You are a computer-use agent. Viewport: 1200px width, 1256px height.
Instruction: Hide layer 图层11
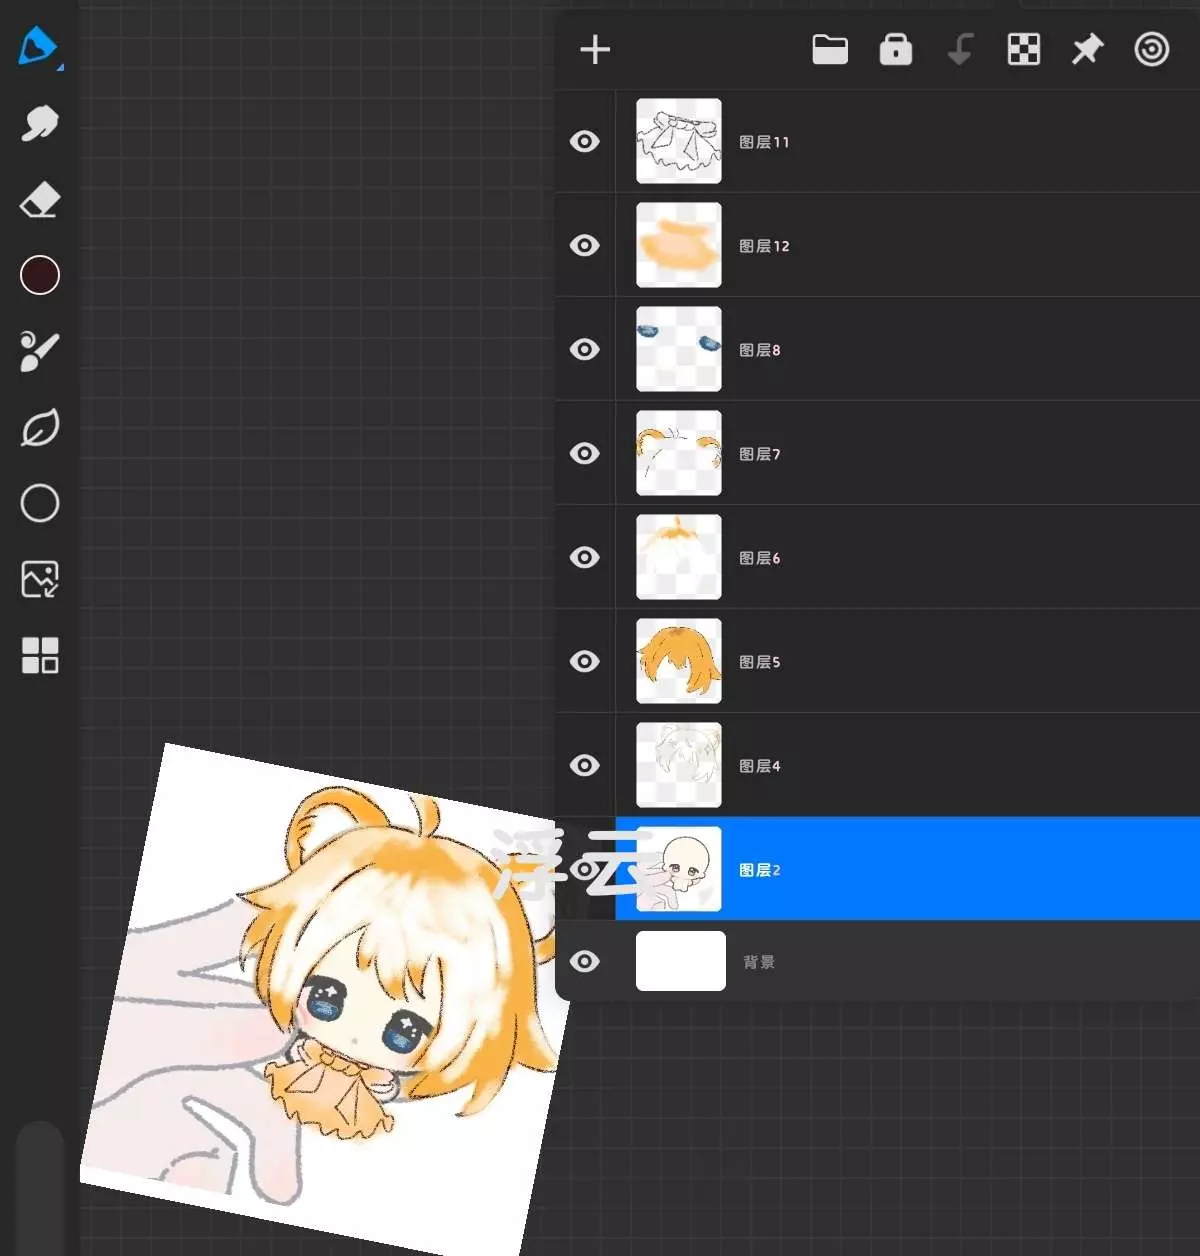pos(585,141)
